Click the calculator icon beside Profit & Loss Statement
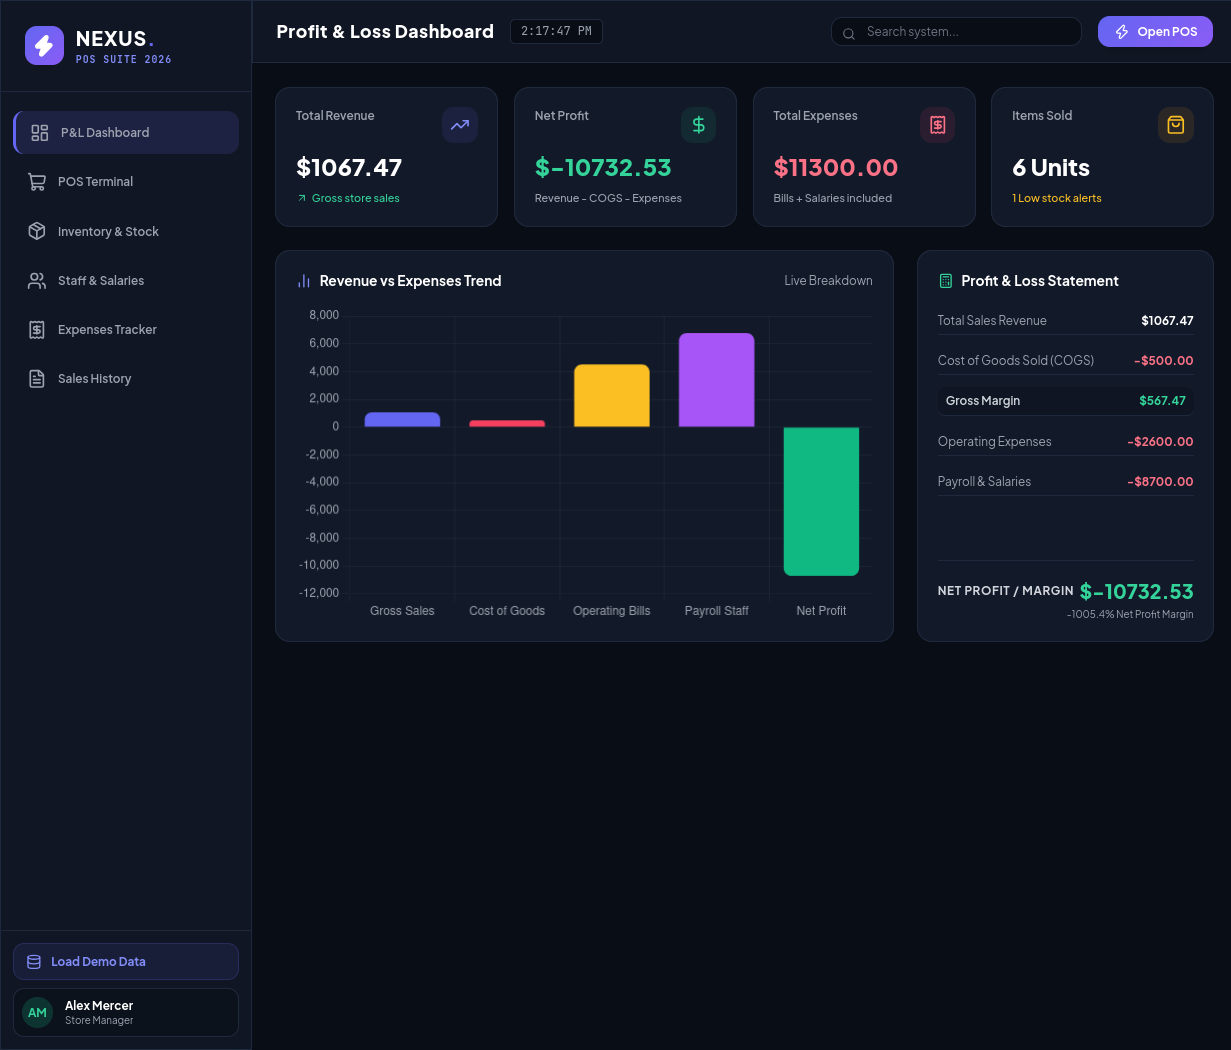 coord(946,282)
